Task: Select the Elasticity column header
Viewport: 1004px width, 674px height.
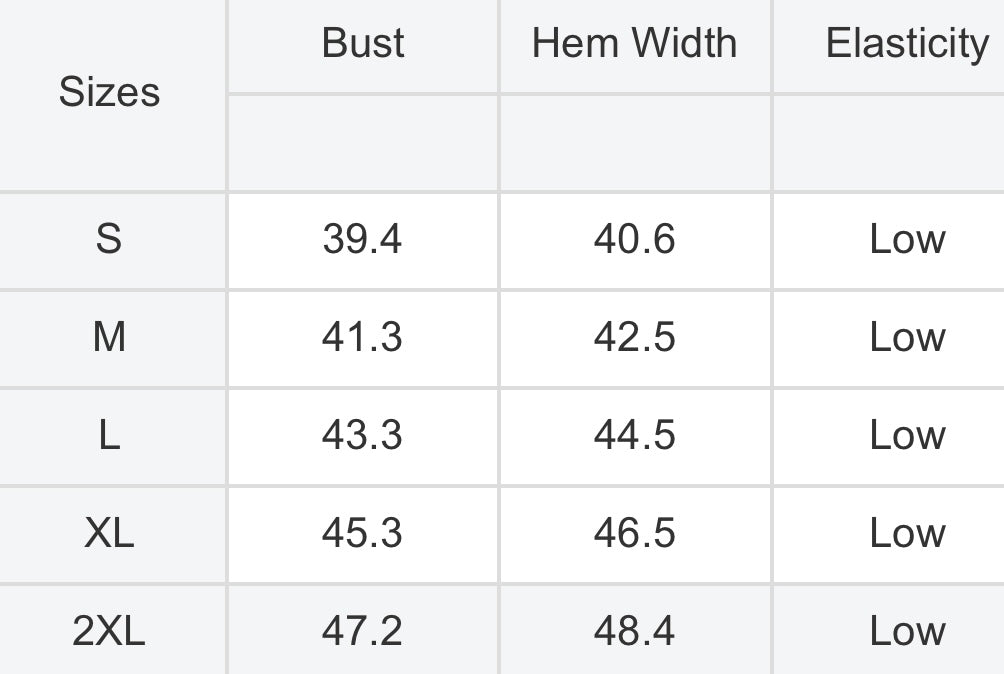Action: (x=907, y=44)
